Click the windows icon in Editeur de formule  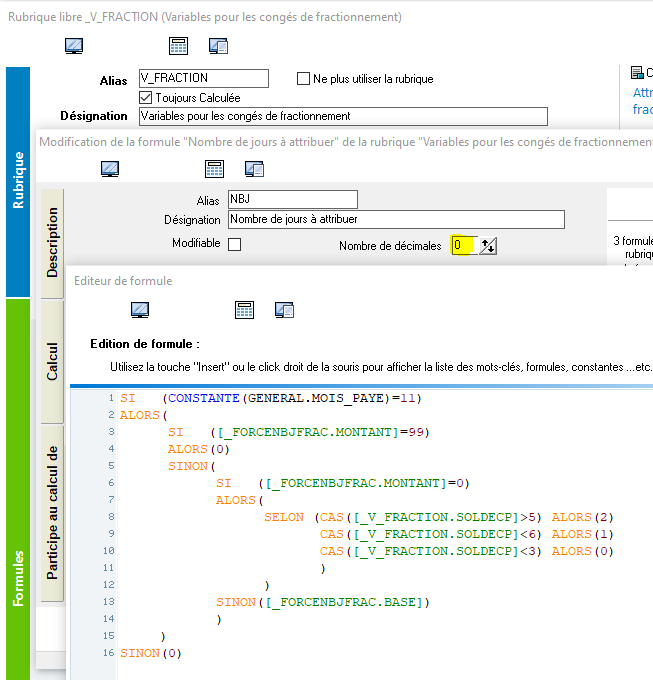284,309
